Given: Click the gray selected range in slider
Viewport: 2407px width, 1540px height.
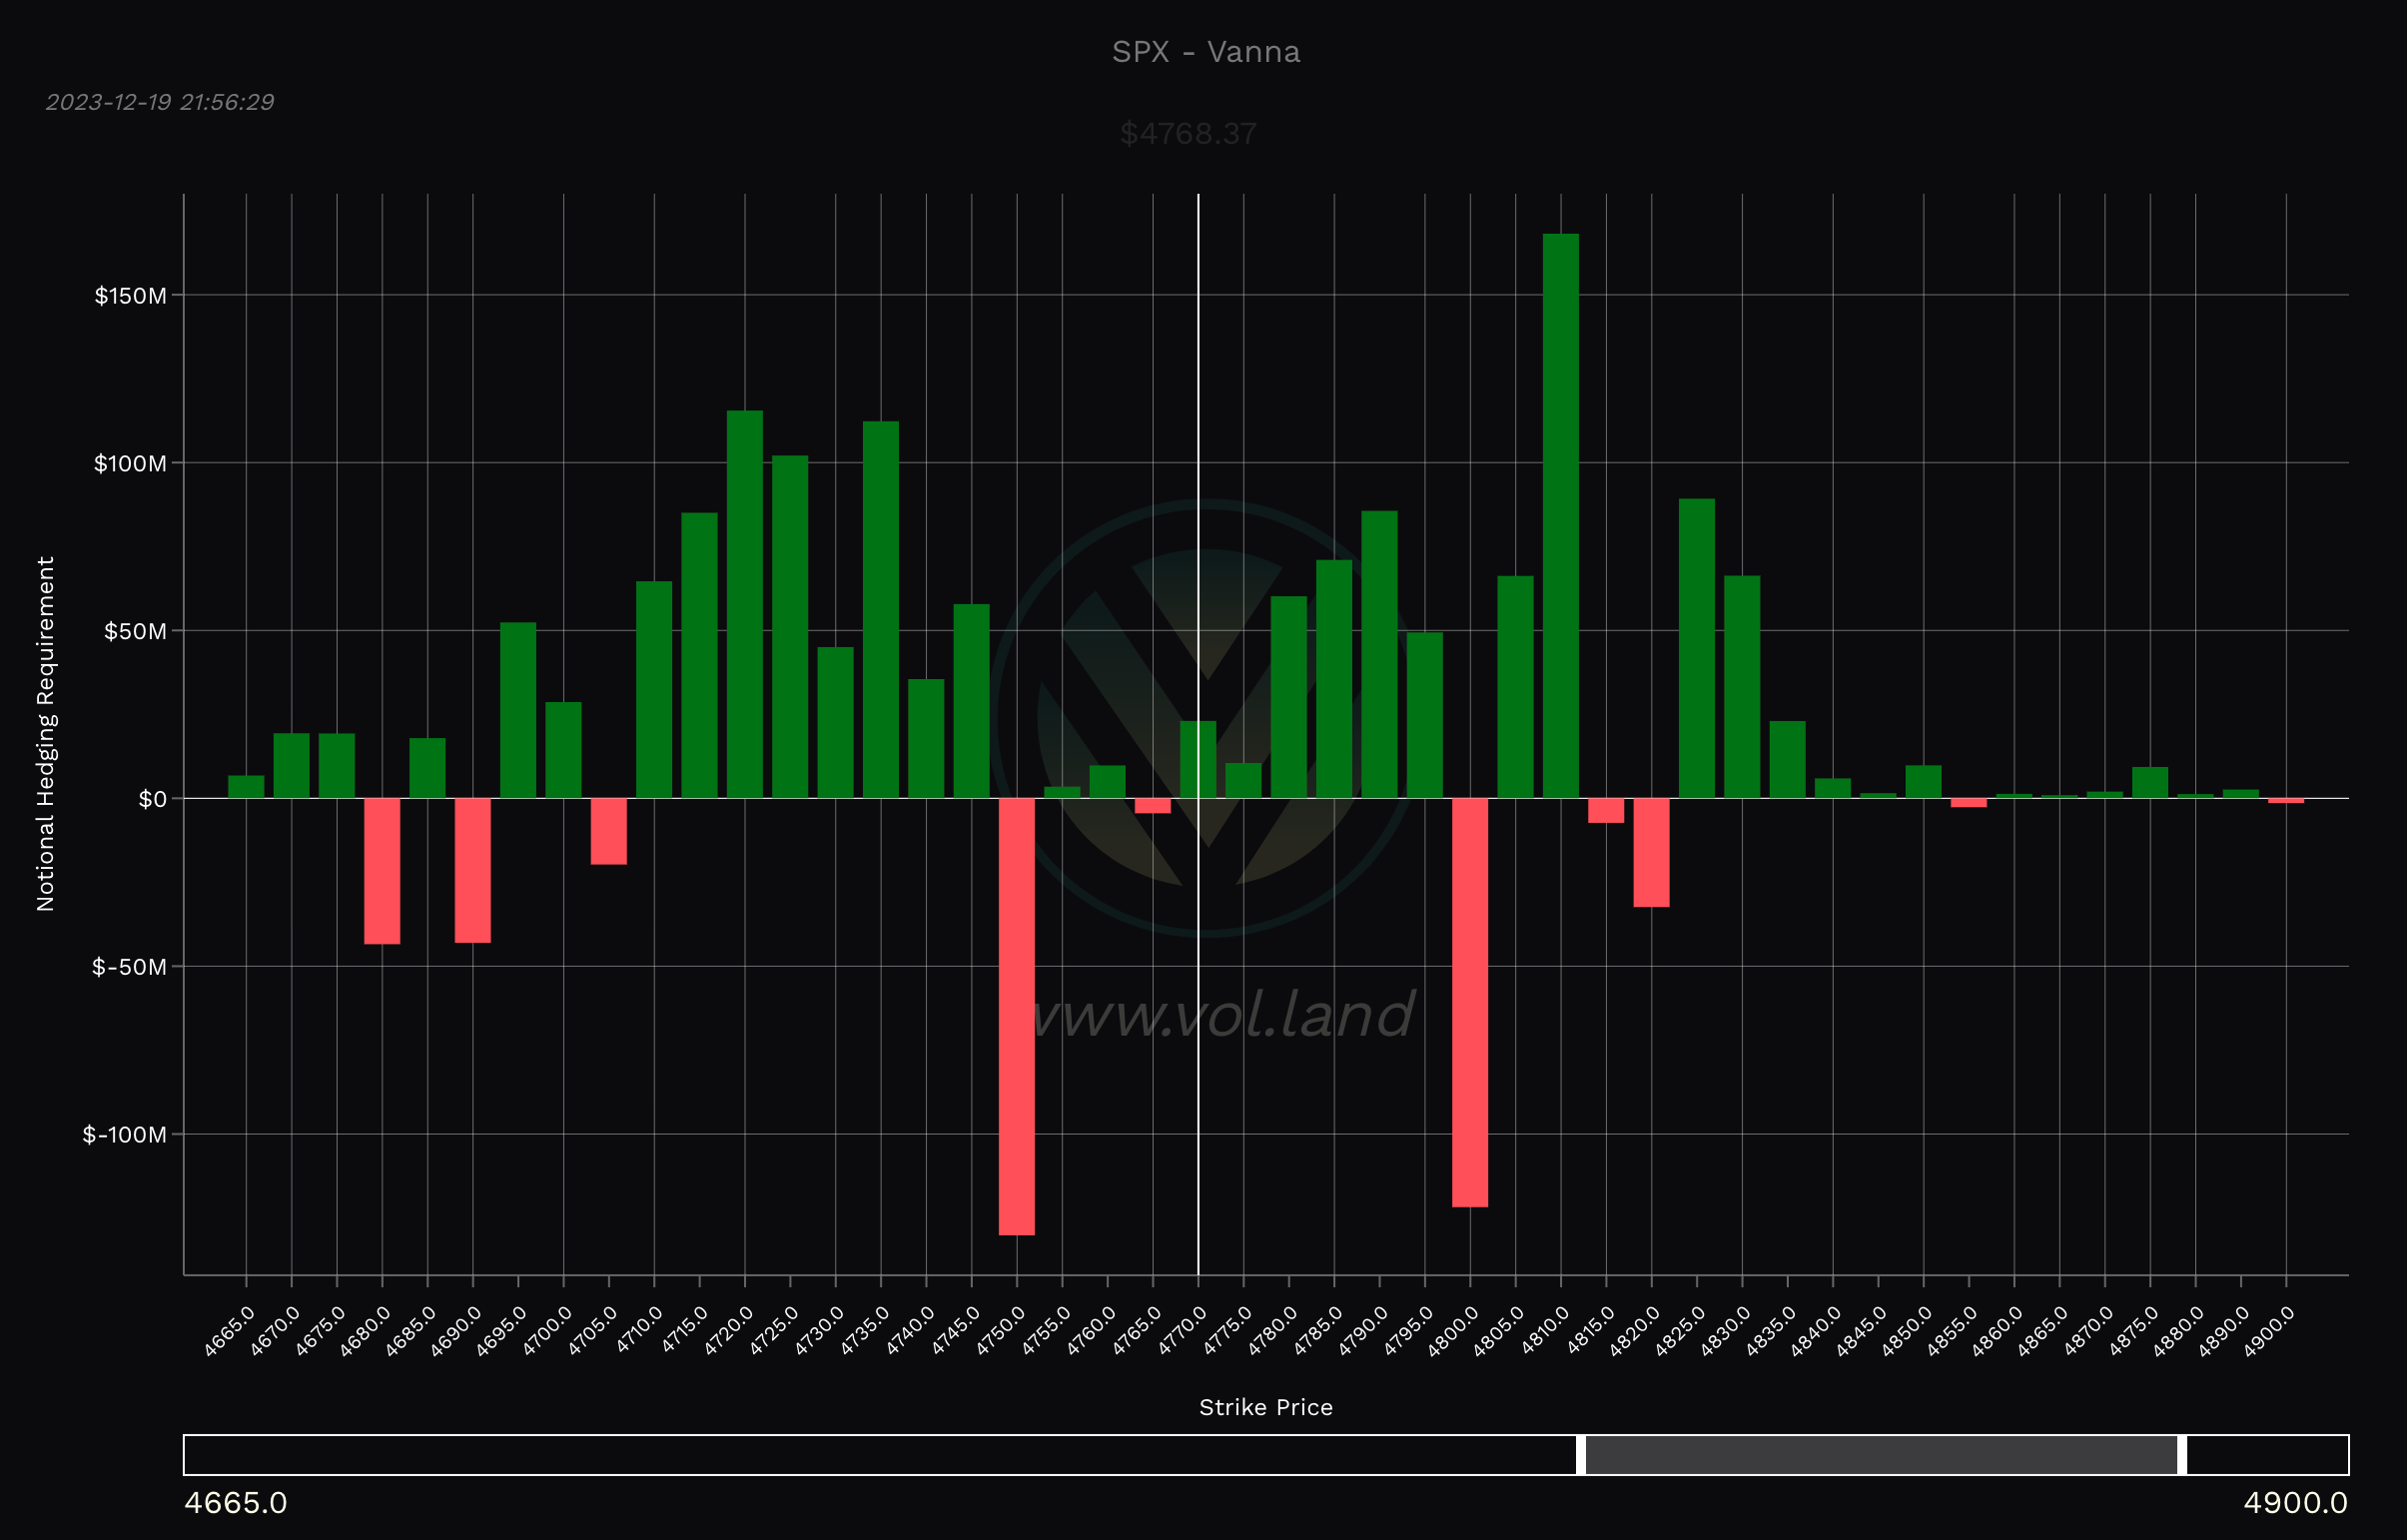Looking at the screenshot, I should coord(1880,1455).
